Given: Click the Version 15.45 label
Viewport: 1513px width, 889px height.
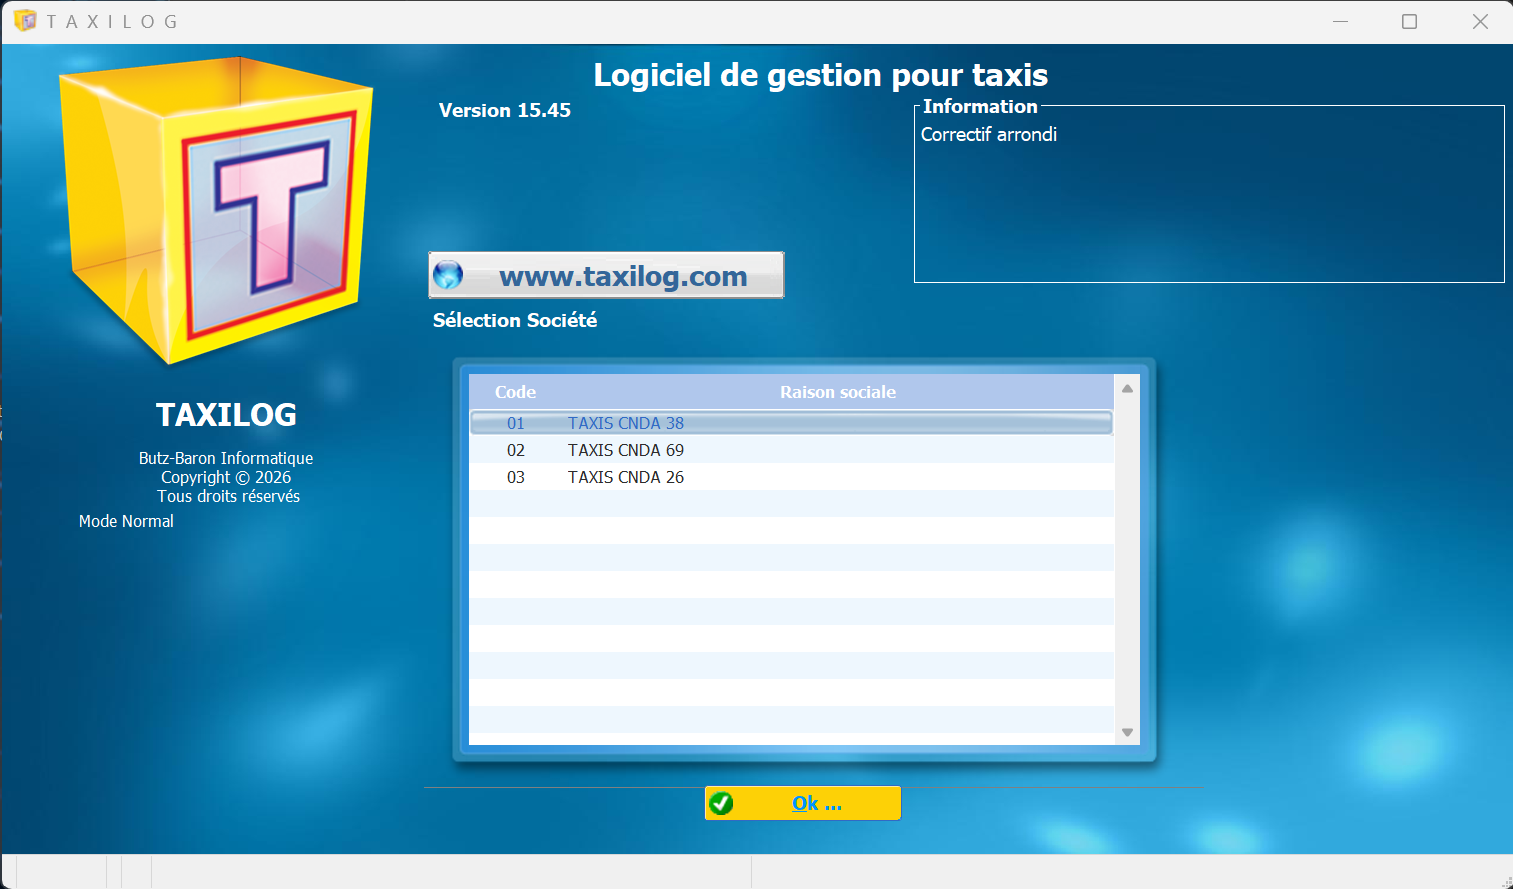Looking at the screenshot, I should click(505, 110).
